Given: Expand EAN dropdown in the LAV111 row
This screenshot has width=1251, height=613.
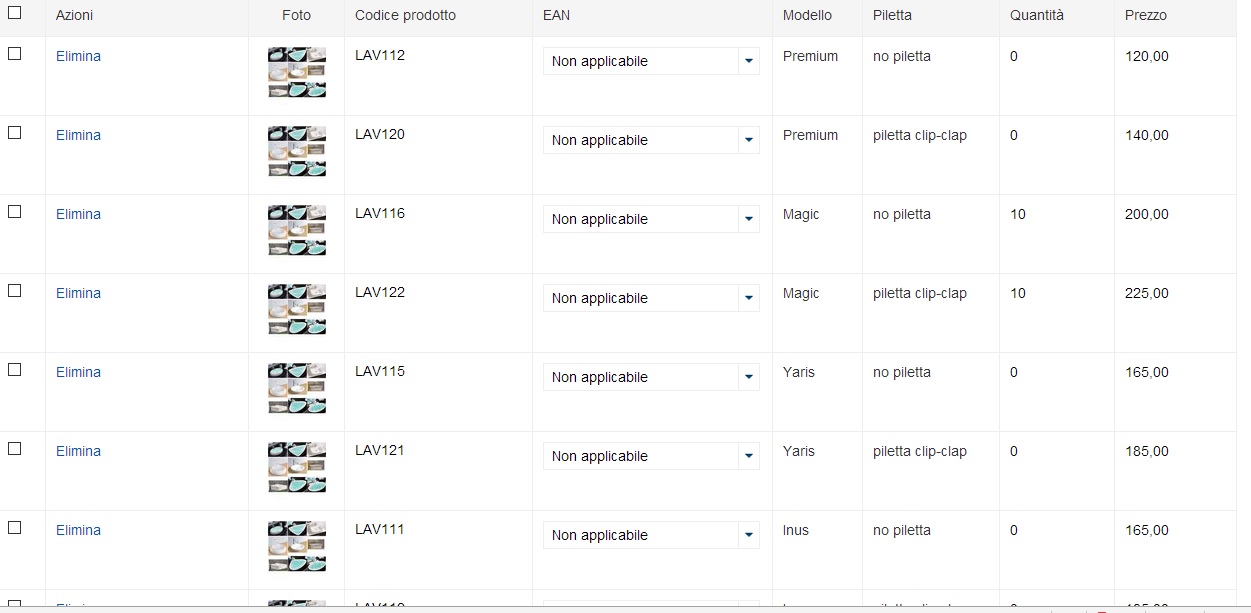Looking at the screenshot, I should (x=748, y=535).
